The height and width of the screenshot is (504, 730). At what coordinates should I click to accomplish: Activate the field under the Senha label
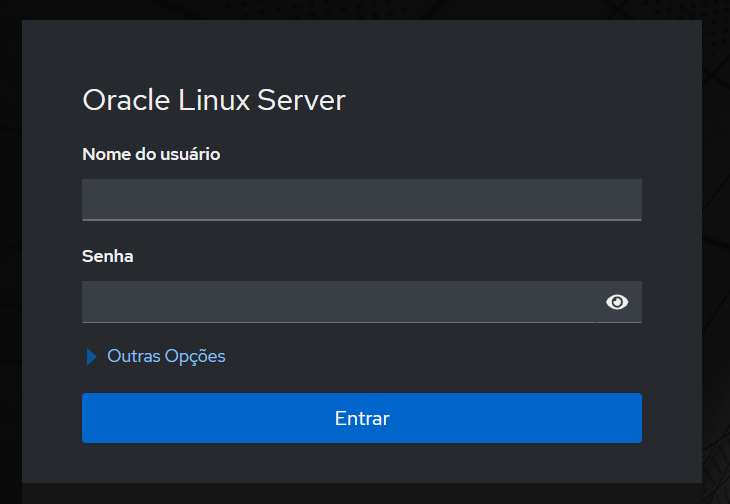coord(338,302)
